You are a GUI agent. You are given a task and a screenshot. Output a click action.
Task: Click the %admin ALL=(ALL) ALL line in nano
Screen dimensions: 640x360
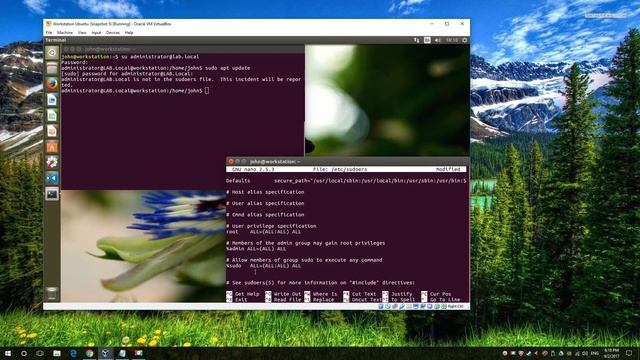256,249
